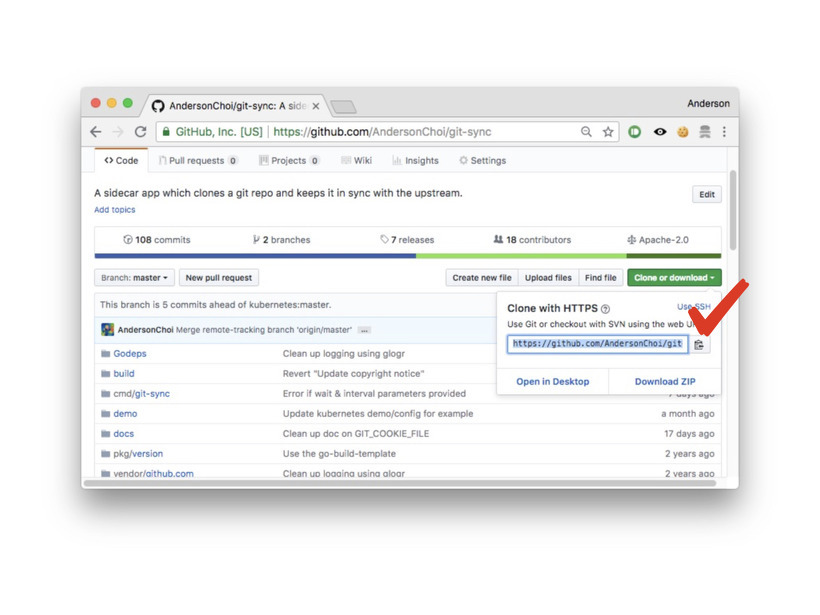Click the Godeps folder icon
The image size is (820, 615).
pos(106,354)
